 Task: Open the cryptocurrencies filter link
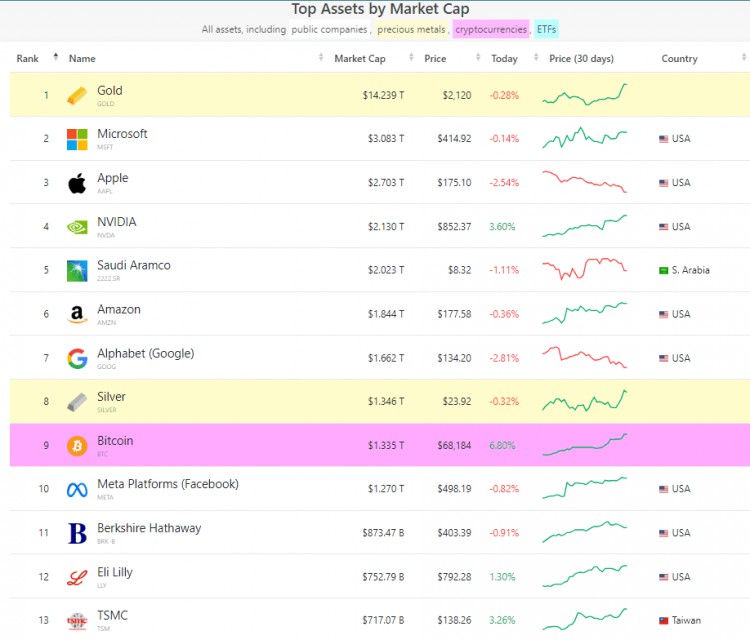[x=491, y=30]
